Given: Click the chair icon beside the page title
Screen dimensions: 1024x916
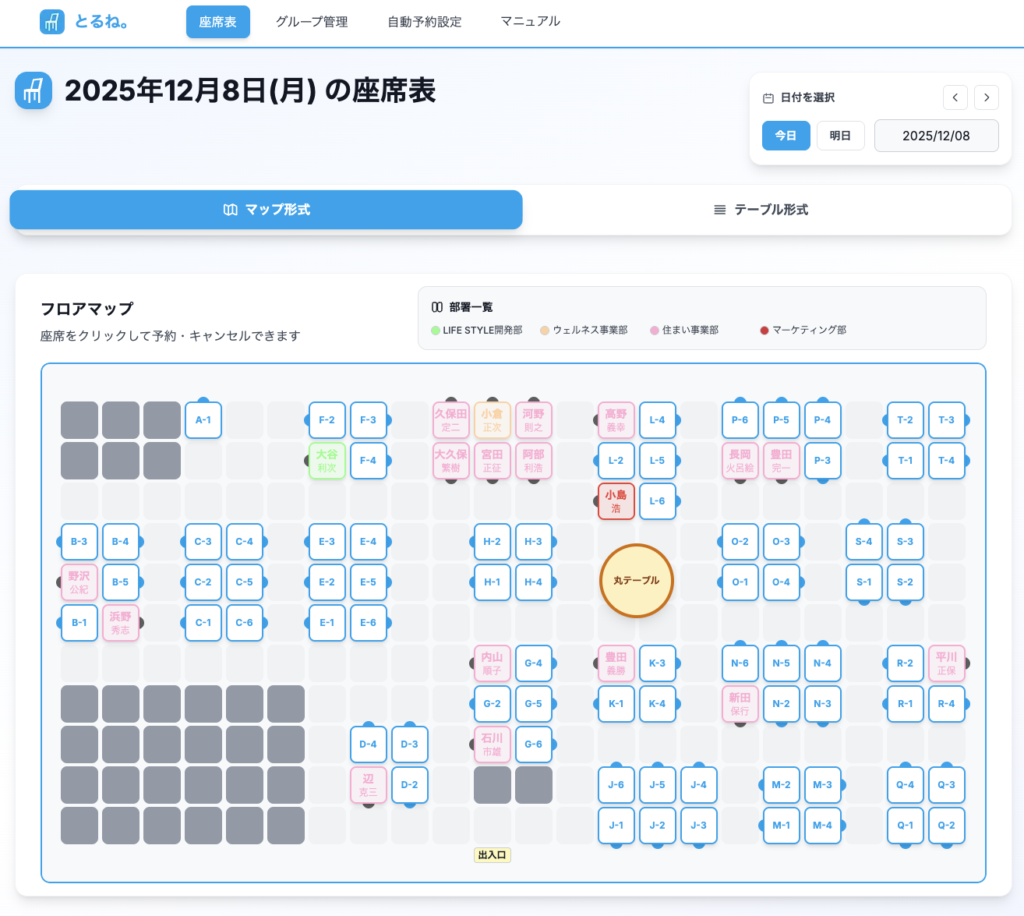Looking at the screenshot, I should [x=33, y=91].
